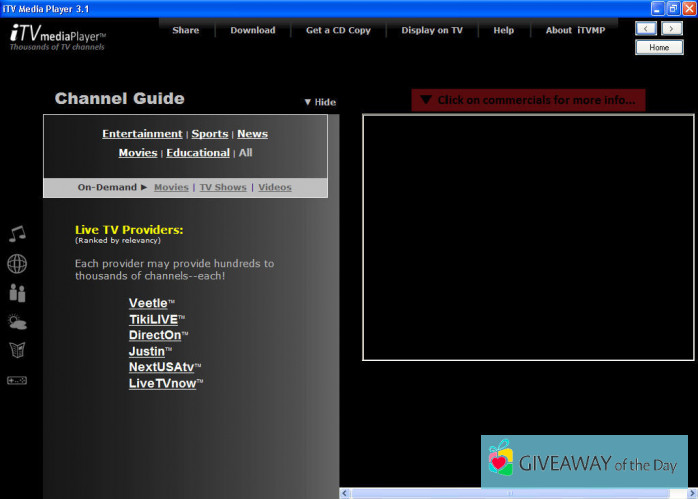Open the Share menu
This screenshot has width=698, height=499.
(x=185, y=30)
